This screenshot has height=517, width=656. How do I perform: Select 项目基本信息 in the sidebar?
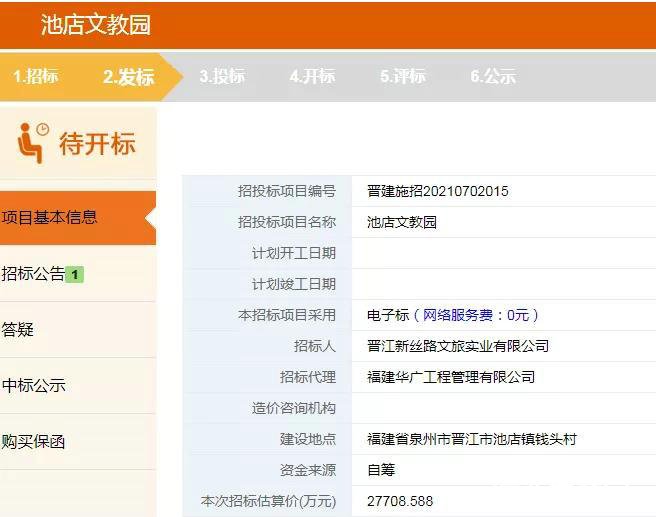tap(78, 218)
